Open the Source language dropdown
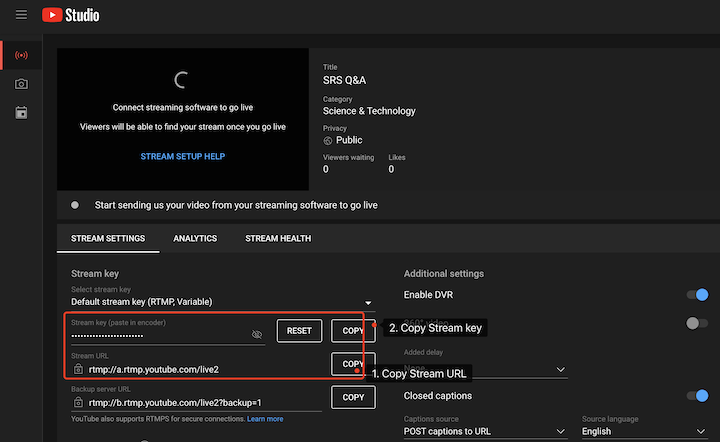The image size is (720, 442). [643, 431]
